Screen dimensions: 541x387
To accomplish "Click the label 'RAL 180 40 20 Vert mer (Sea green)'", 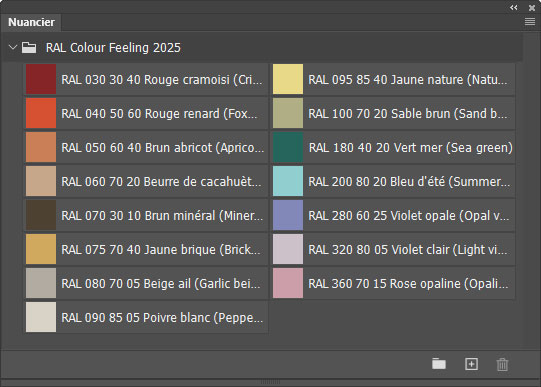I will point(411,148).
